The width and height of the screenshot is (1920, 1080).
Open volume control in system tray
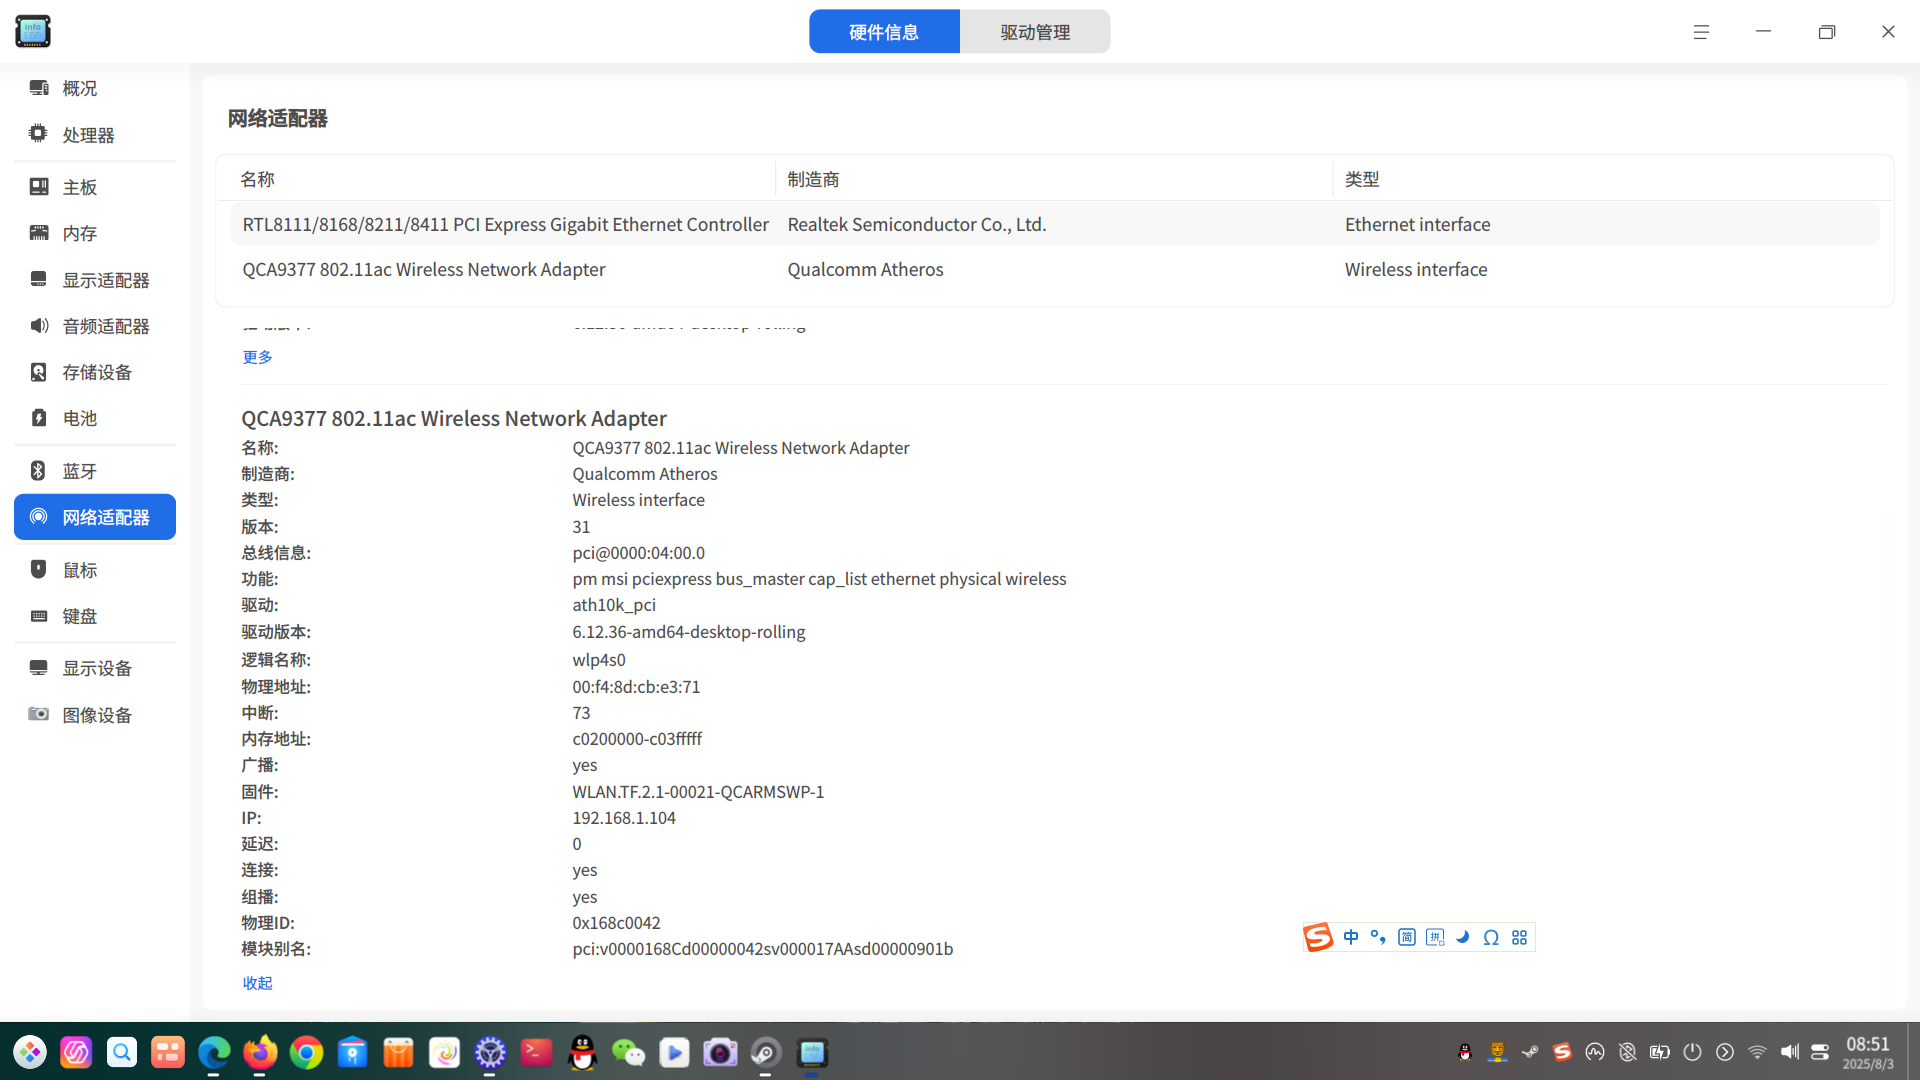(1789, 1052)
